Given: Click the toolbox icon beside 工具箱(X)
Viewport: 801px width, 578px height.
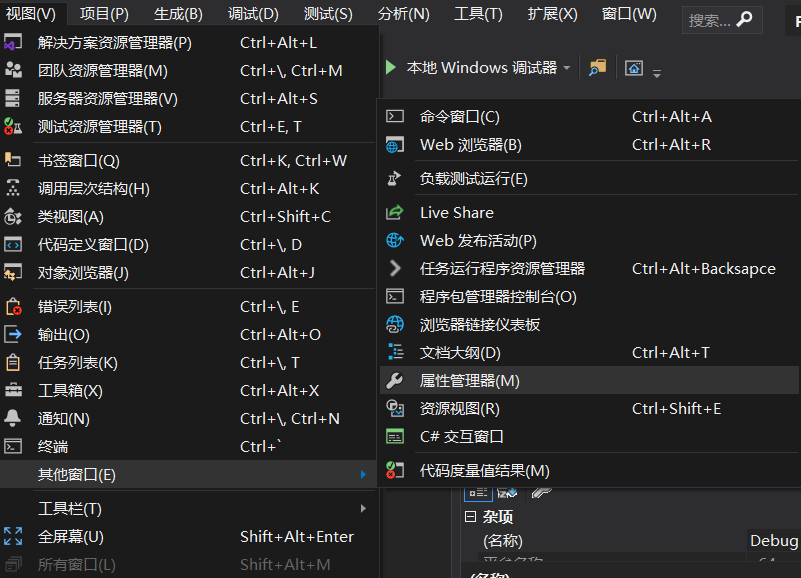Looking at the screenshot, I should [x=12, y=390].
